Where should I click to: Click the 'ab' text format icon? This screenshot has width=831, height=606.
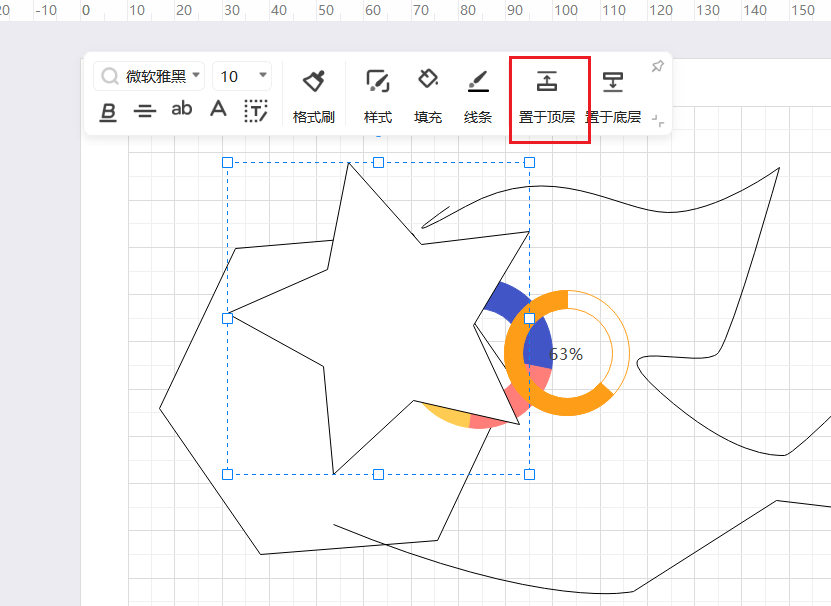[182, 109]
